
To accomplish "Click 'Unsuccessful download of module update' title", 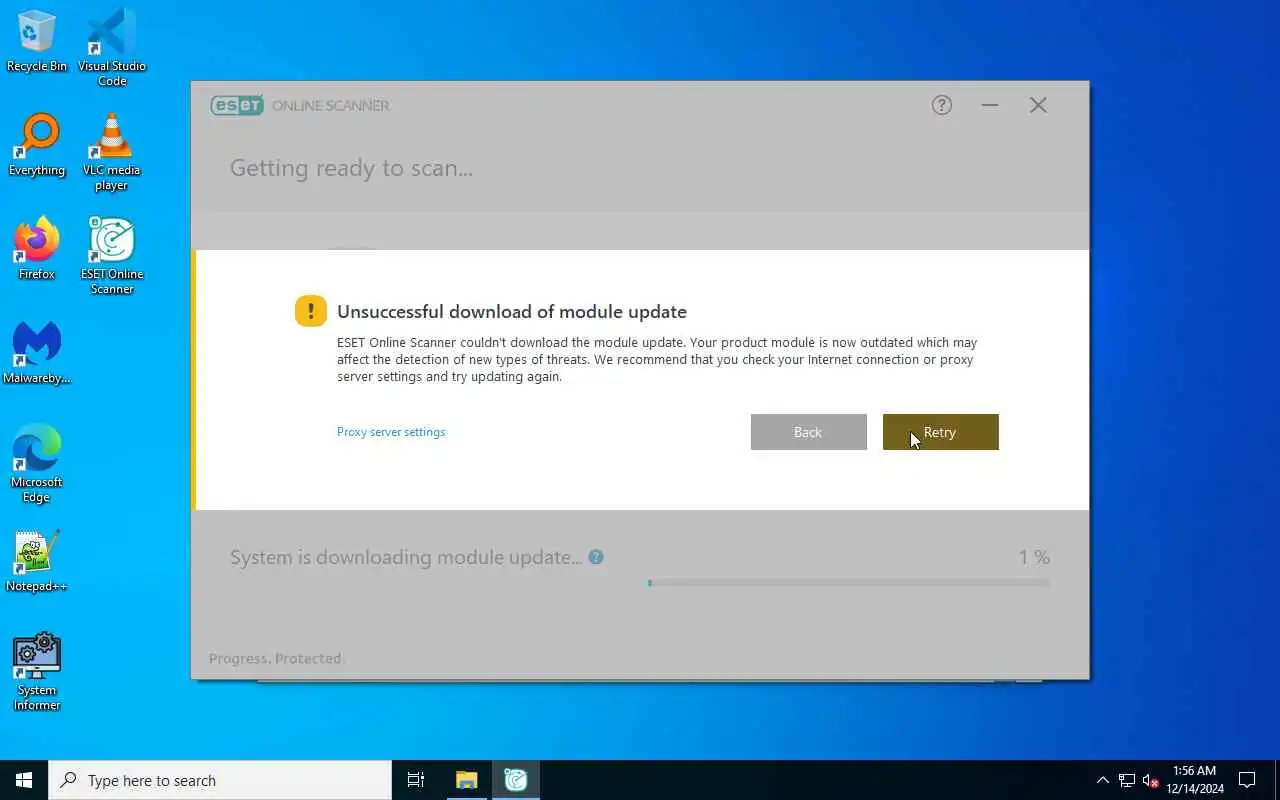I will click(512, 311).
